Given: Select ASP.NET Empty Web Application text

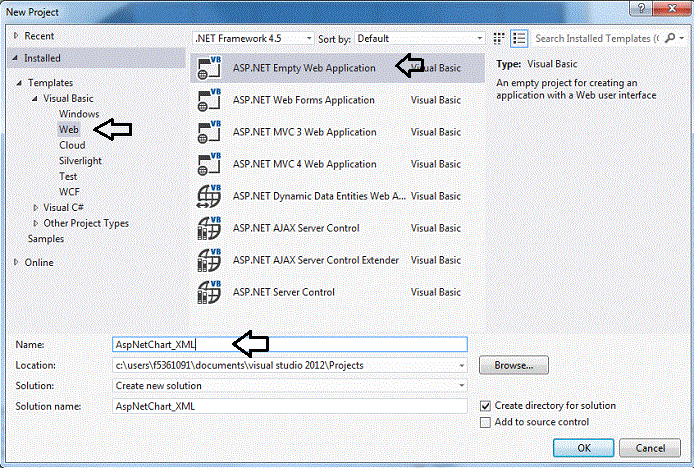Looking at the screenshot, I should [x=304, y=68].
